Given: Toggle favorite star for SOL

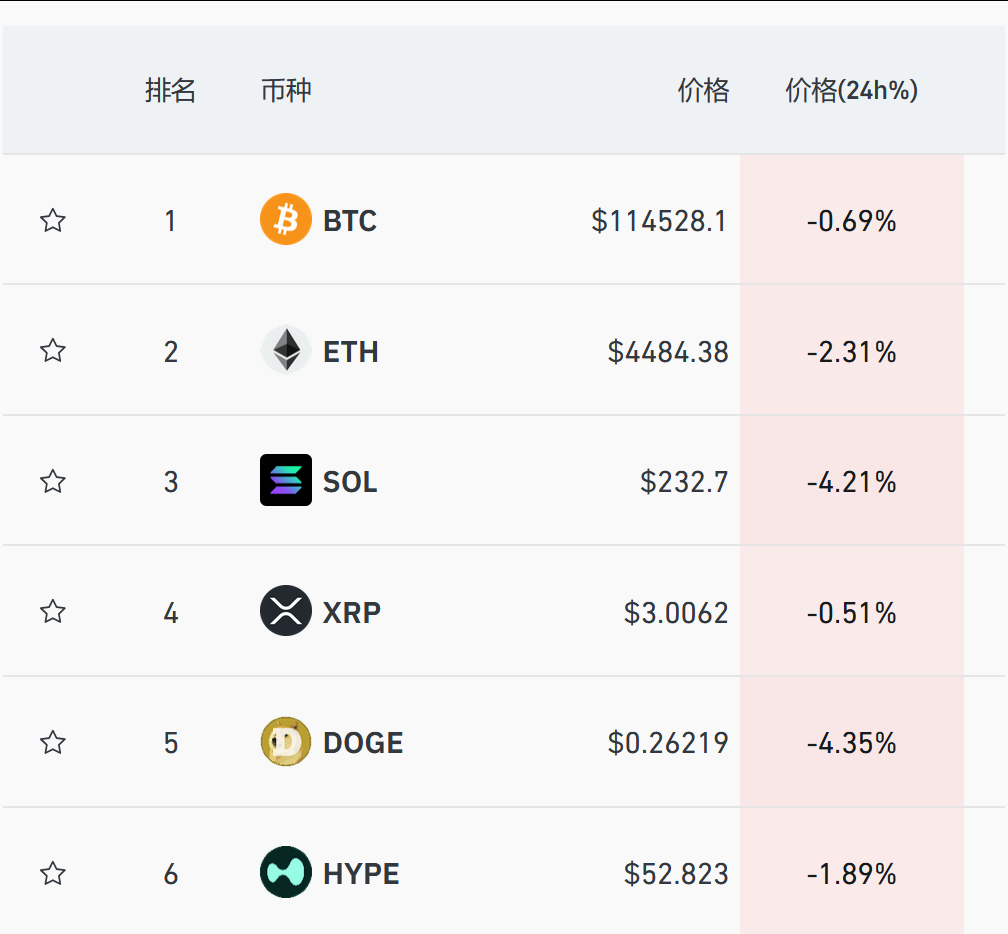Looking at the screenshot, I should [x=53, y=481].
